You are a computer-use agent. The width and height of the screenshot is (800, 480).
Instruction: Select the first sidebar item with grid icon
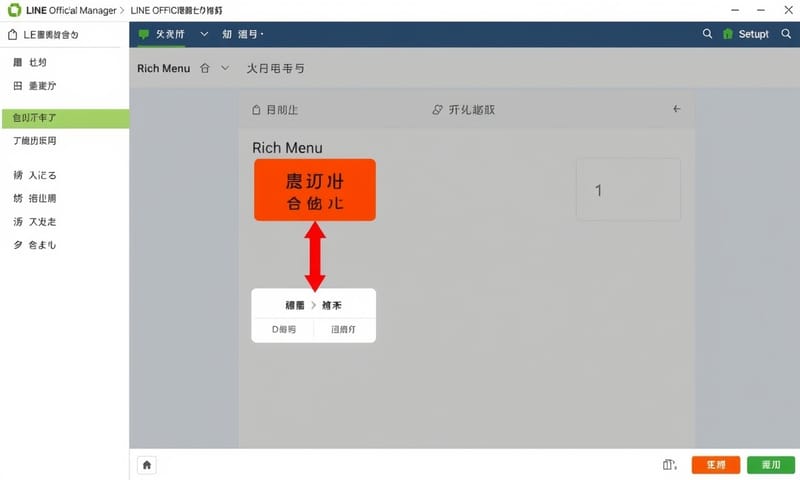[x=30, y=62]
